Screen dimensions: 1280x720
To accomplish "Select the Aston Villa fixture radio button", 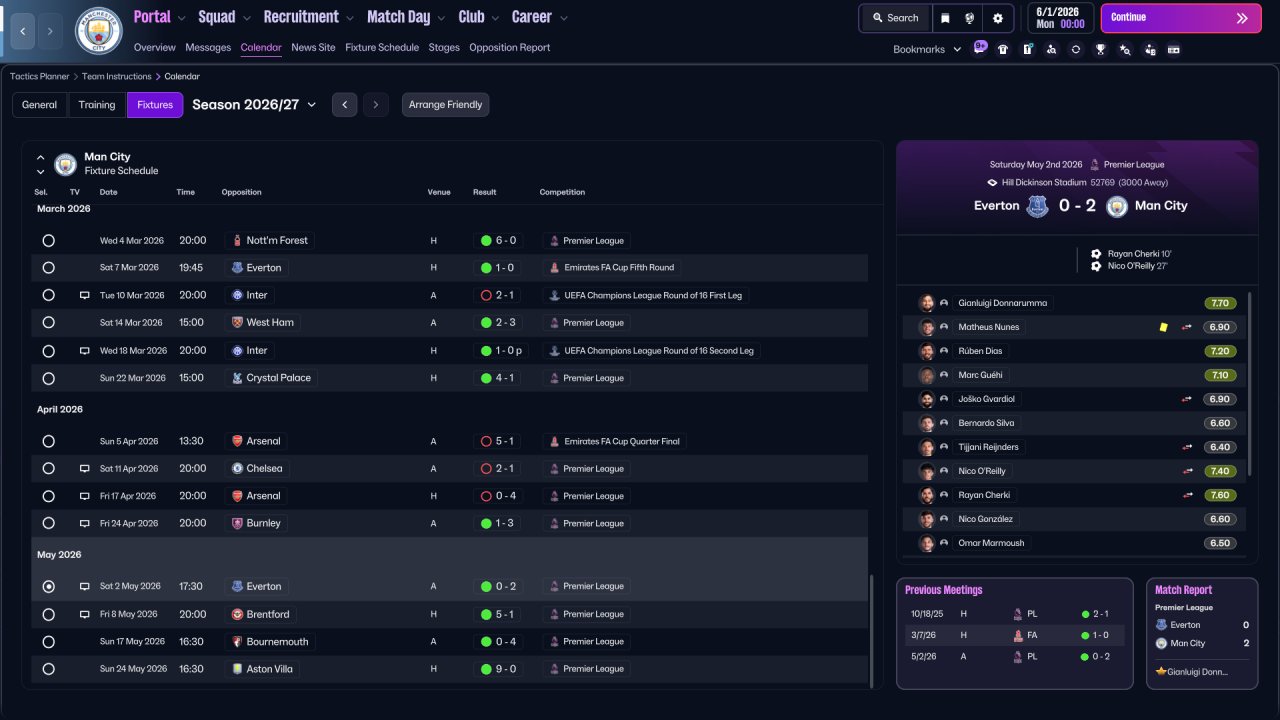I will coord(48,669).
